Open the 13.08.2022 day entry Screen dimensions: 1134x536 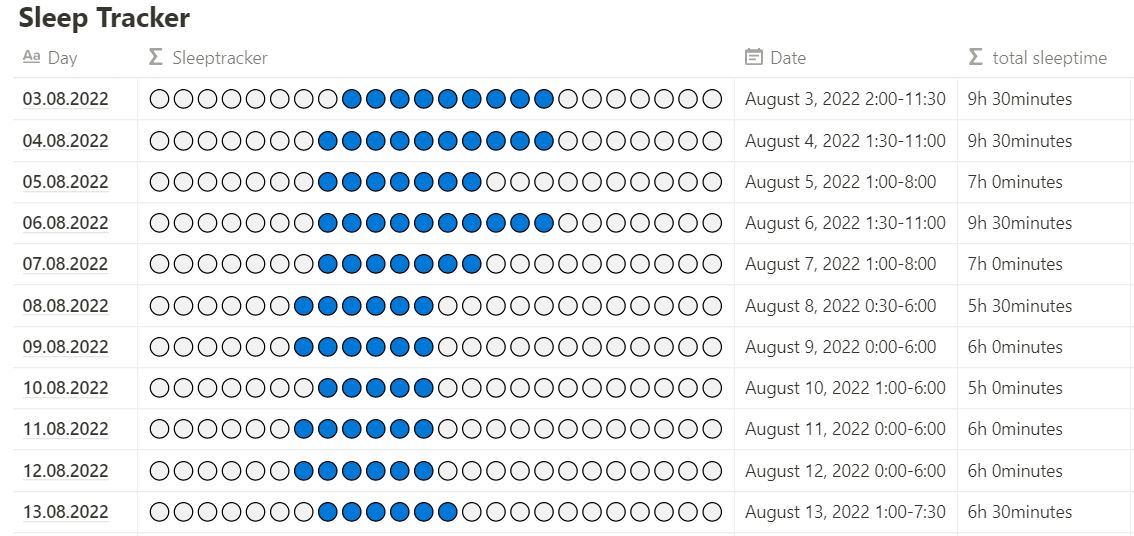66,512
